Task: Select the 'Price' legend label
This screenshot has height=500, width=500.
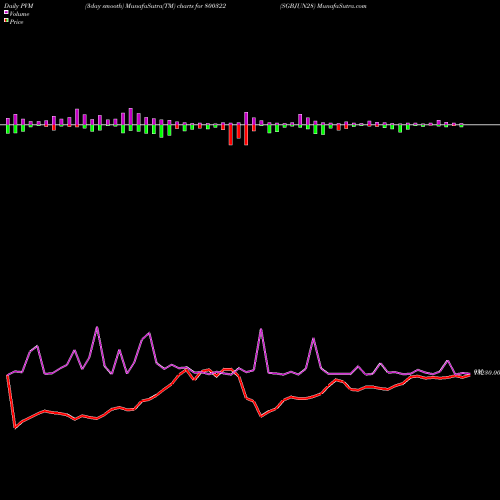Action: pyautogui.click(x=16, y=22)
